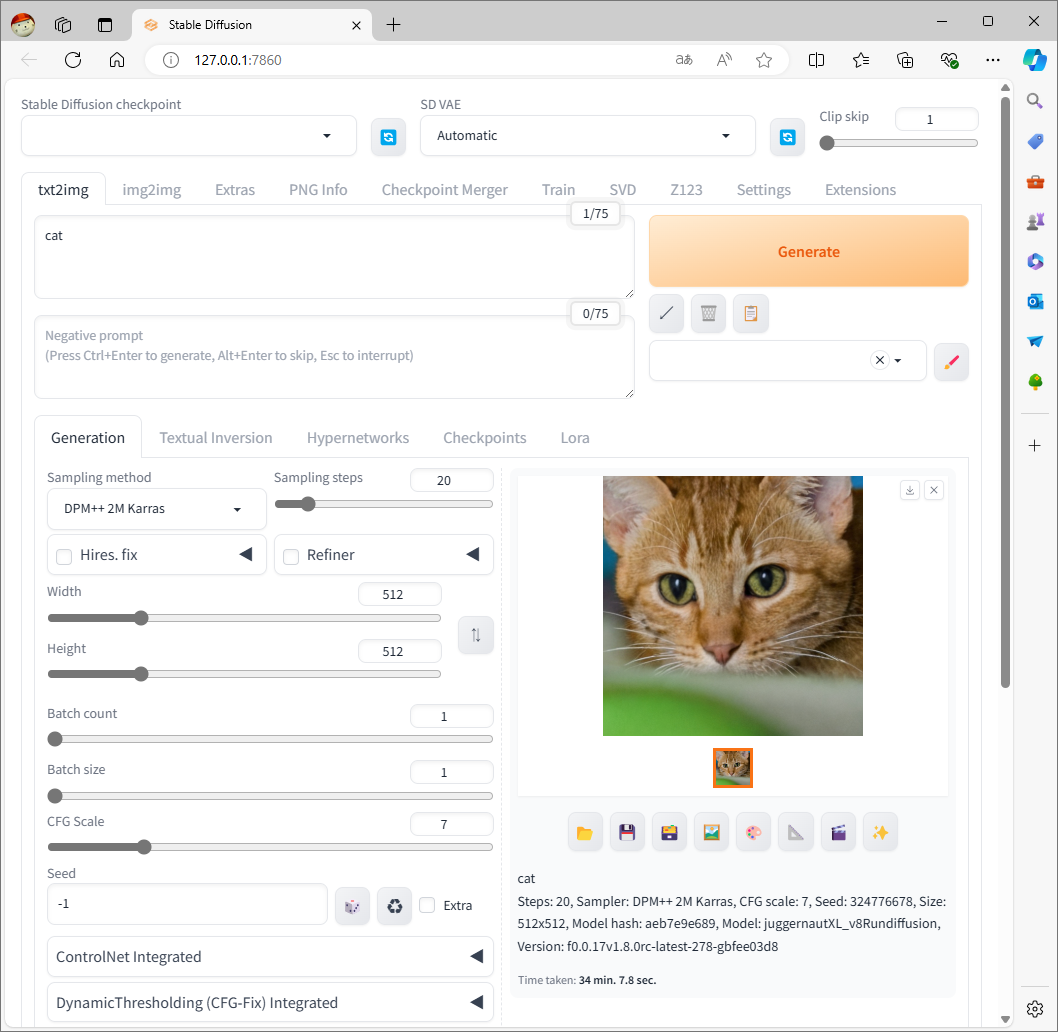Open the styles dropdown arrow

pos(898,360)
